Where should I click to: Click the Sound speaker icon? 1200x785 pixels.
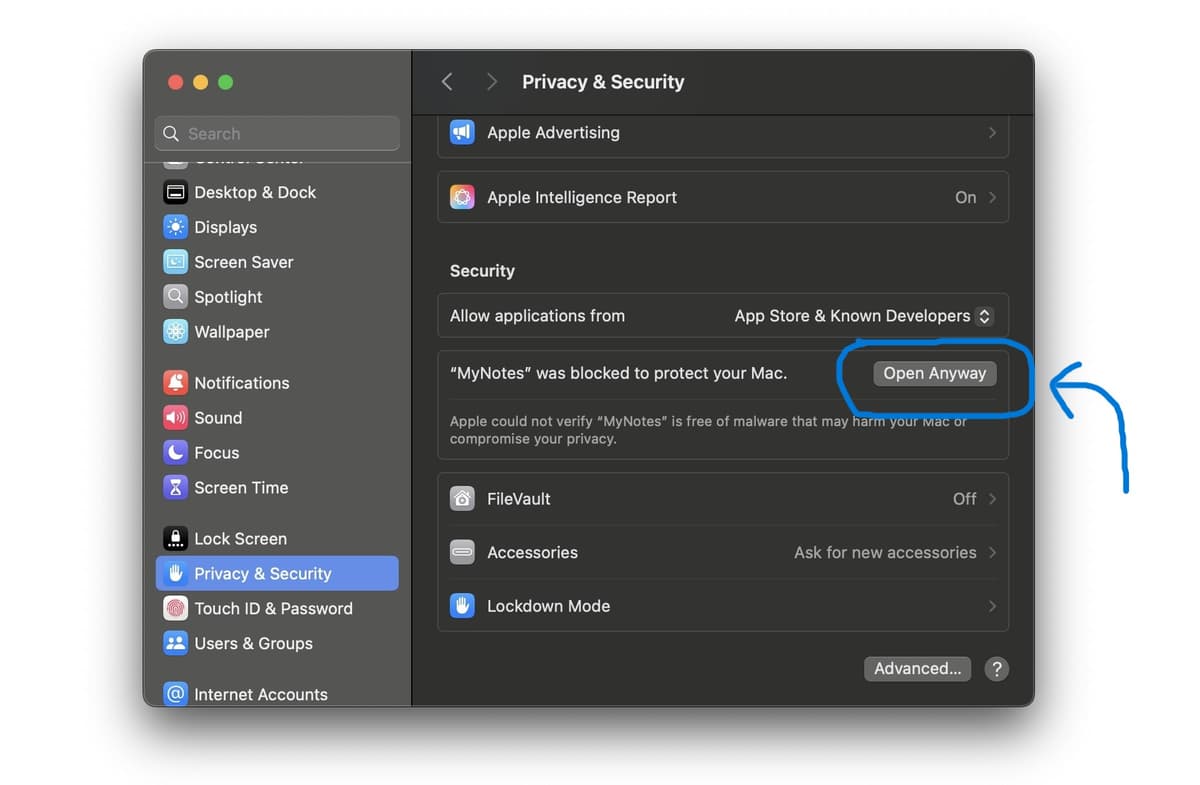click(x=175, y=418)
